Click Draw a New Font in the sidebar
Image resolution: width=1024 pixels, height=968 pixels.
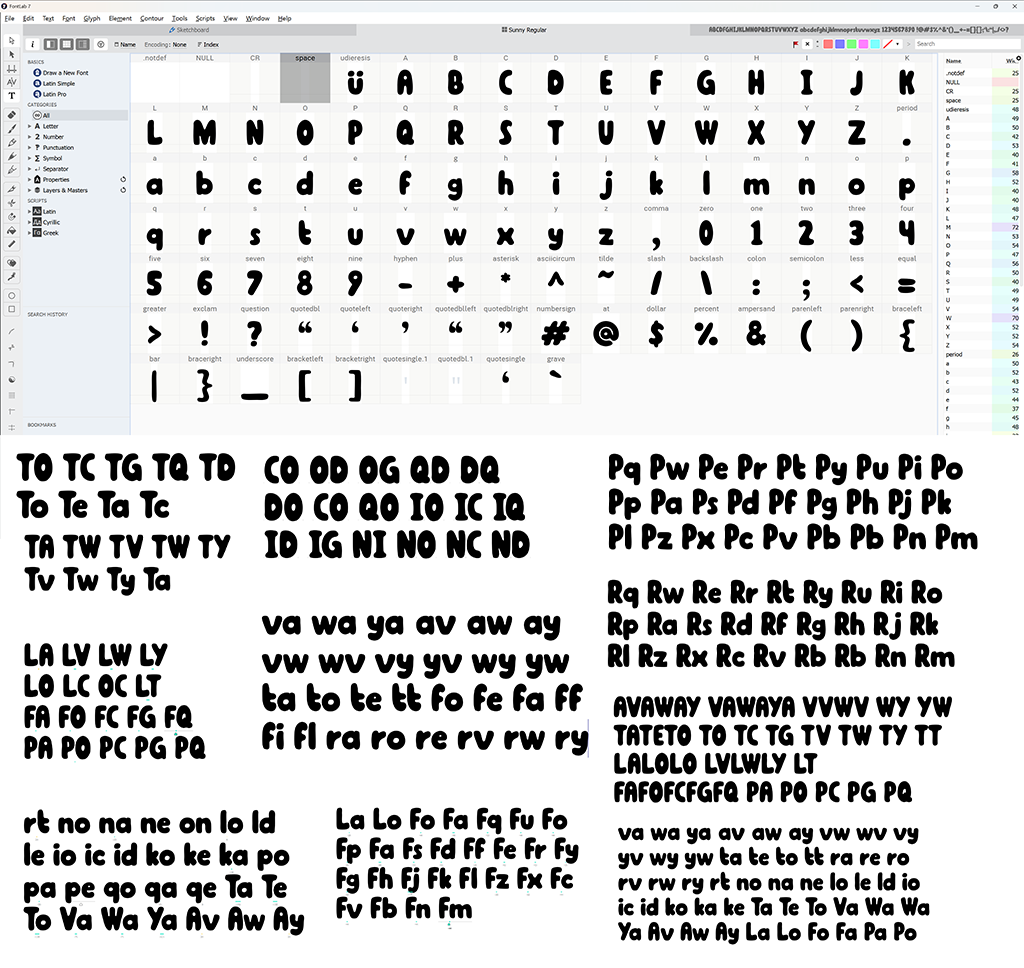coord(67,73)
